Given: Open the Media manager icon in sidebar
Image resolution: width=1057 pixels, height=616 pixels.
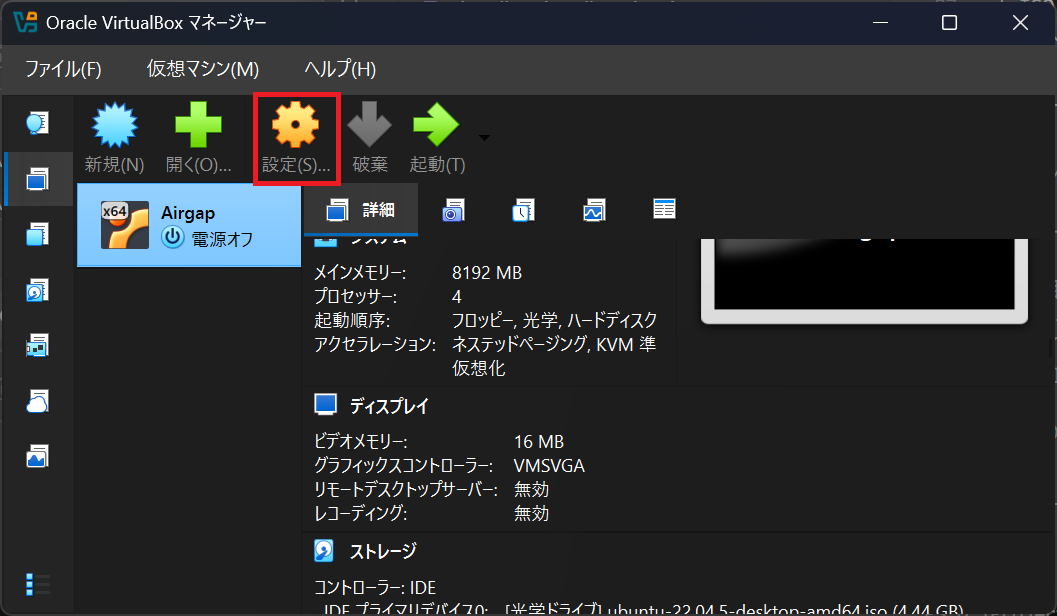Looking at the screenshot, I should [x=37, y=291].
